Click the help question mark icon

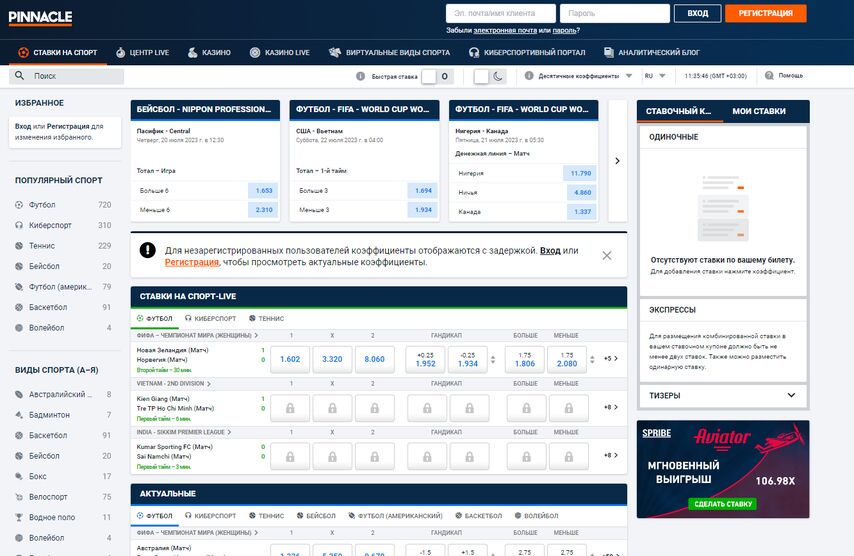click(x=769, y=76)
